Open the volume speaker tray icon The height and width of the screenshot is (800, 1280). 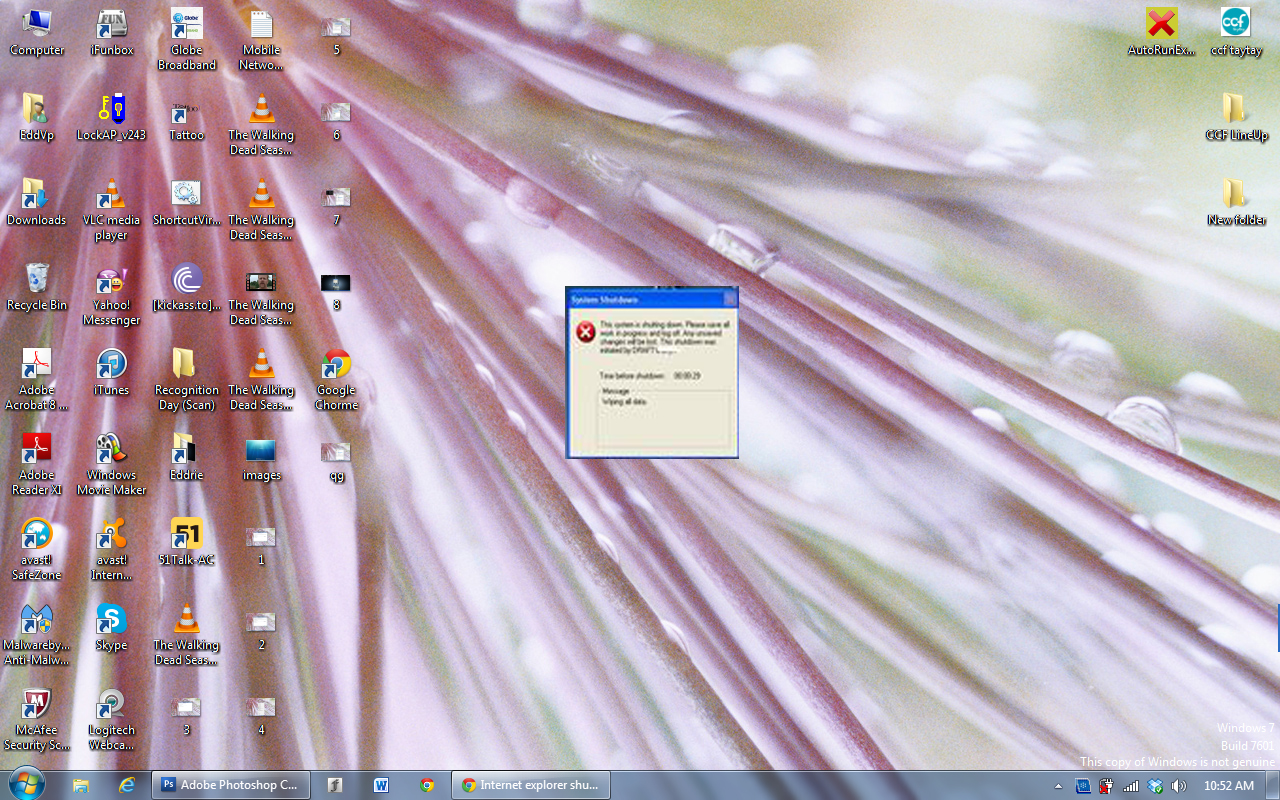1179,786
